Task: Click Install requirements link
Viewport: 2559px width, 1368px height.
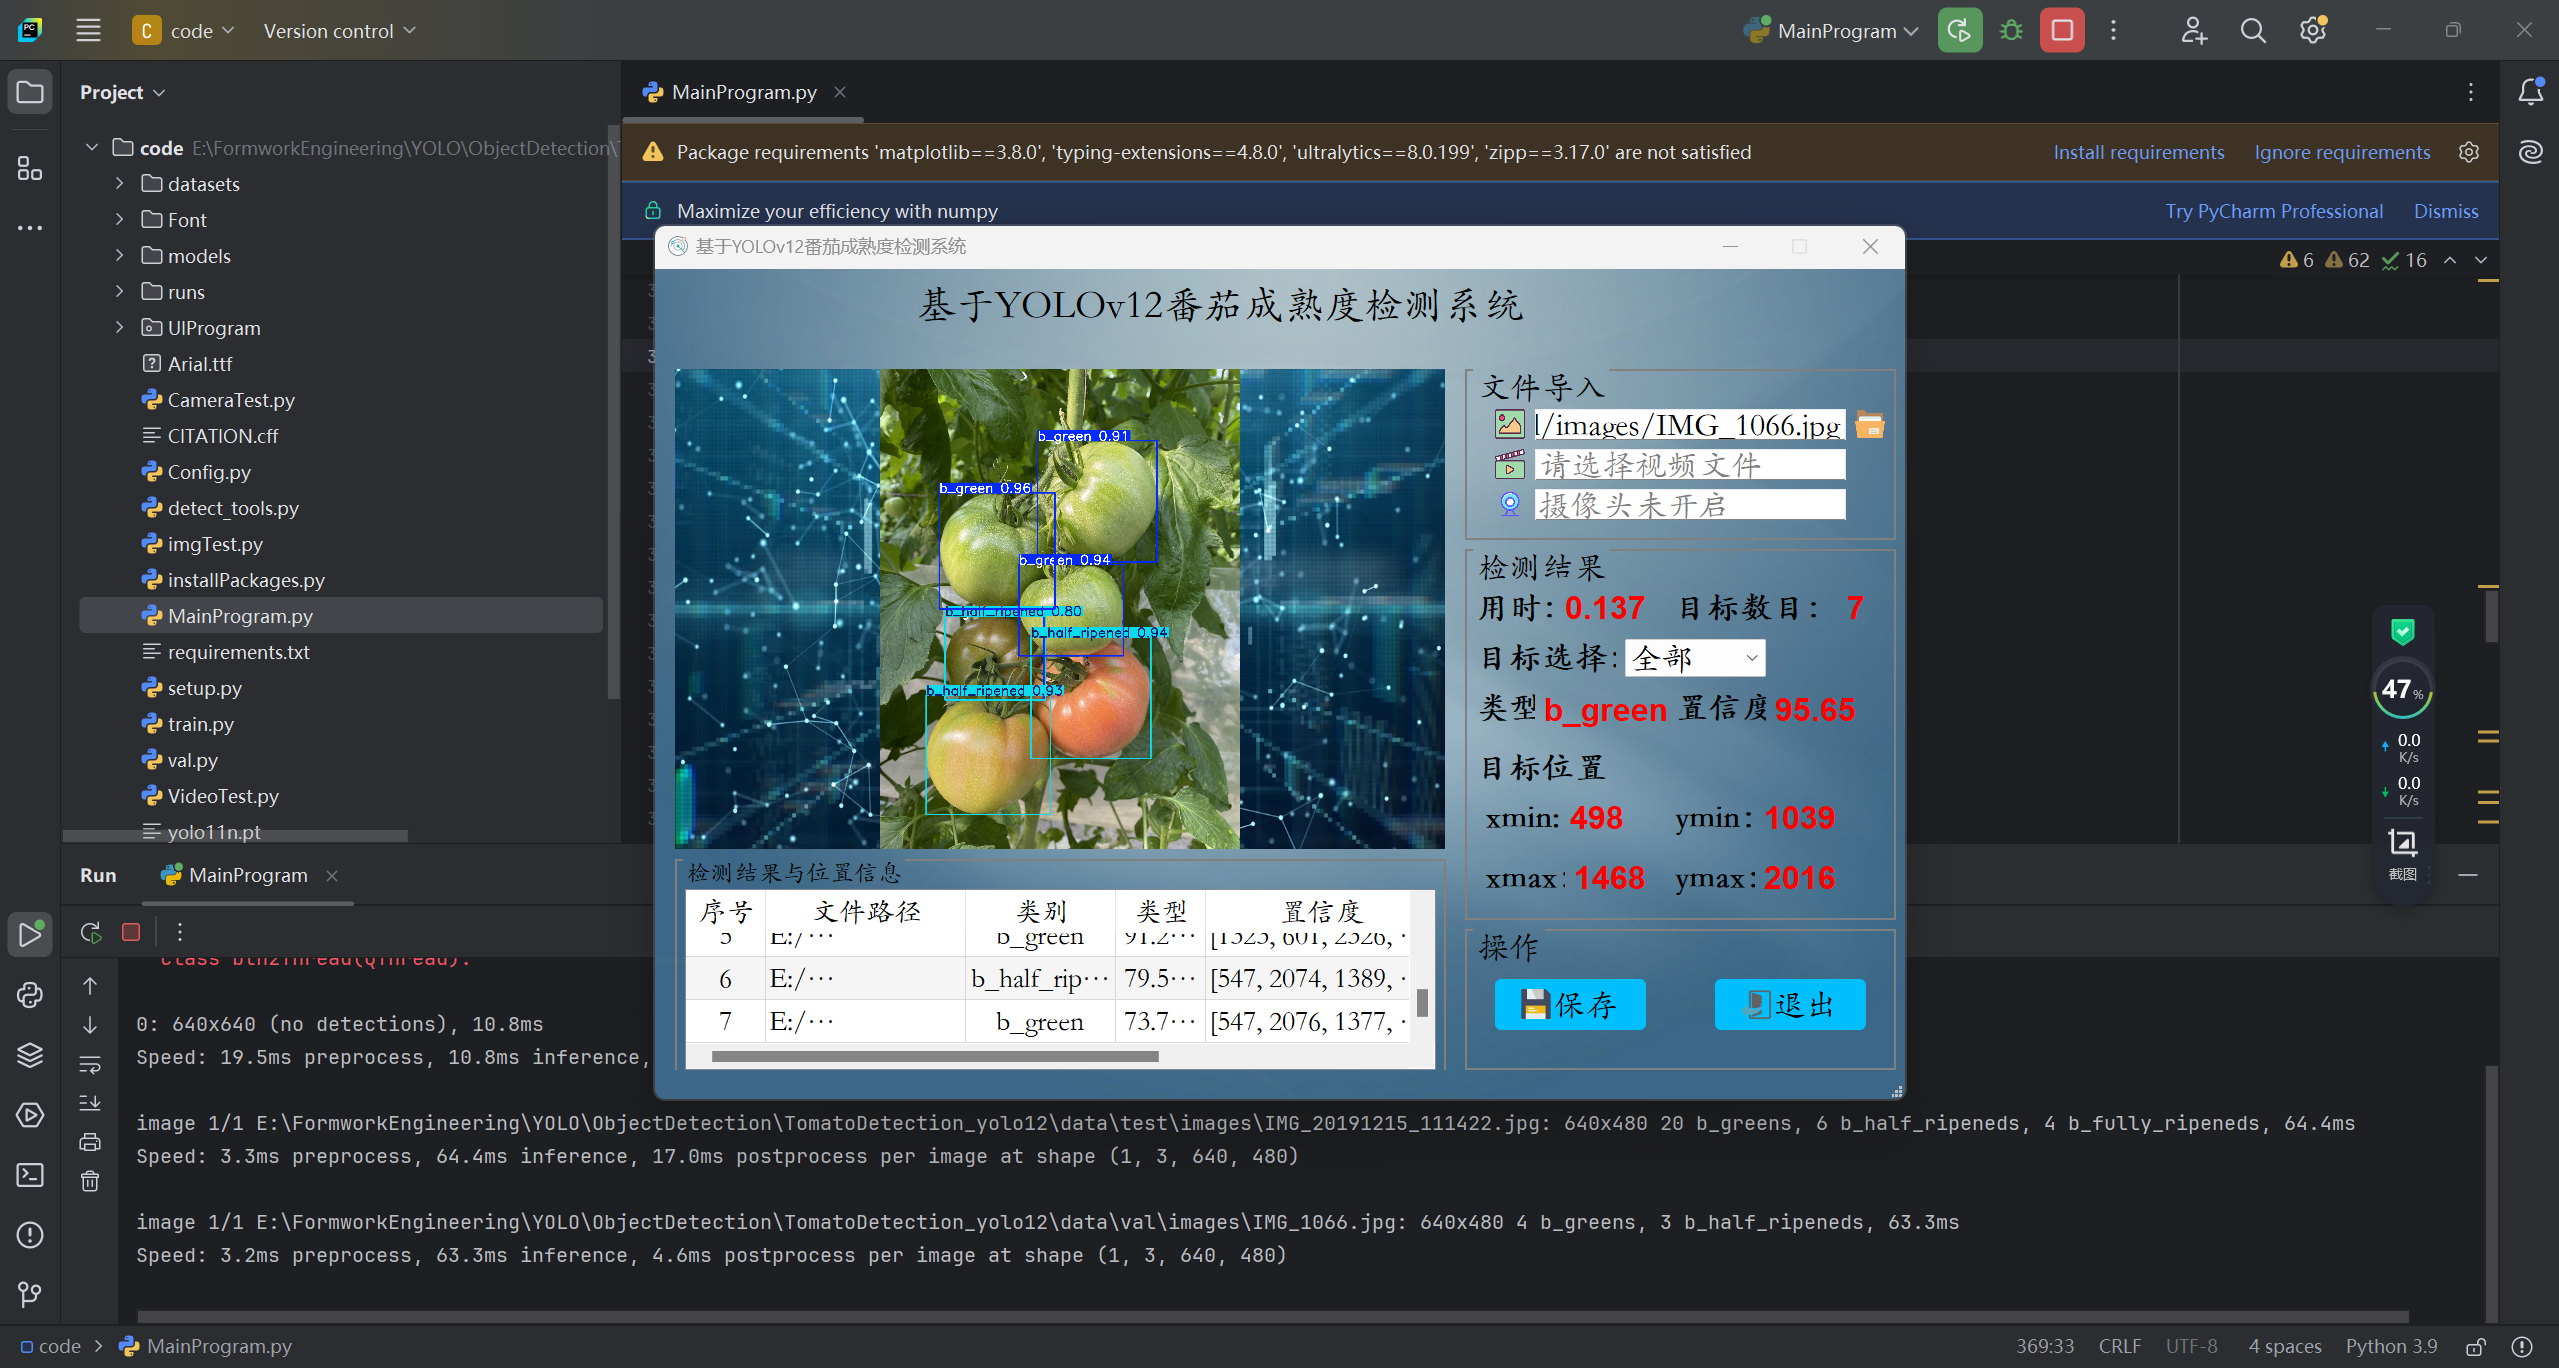Action: point(2138,152)
